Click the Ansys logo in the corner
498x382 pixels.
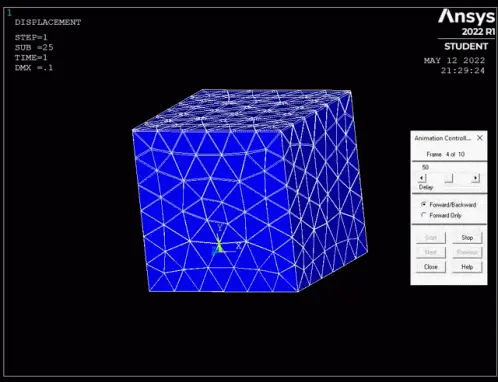point(466,17)
